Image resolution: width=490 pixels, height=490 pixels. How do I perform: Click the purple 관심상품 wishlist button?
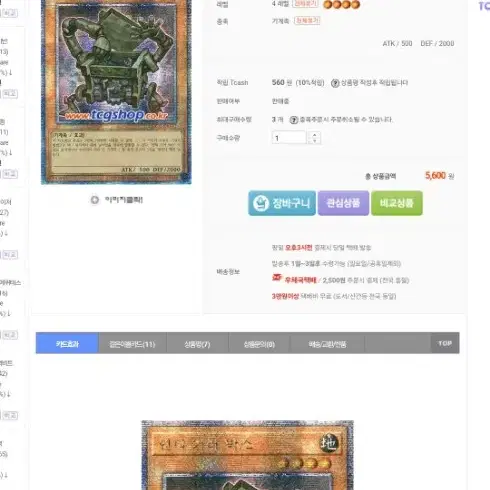[343, 203]
